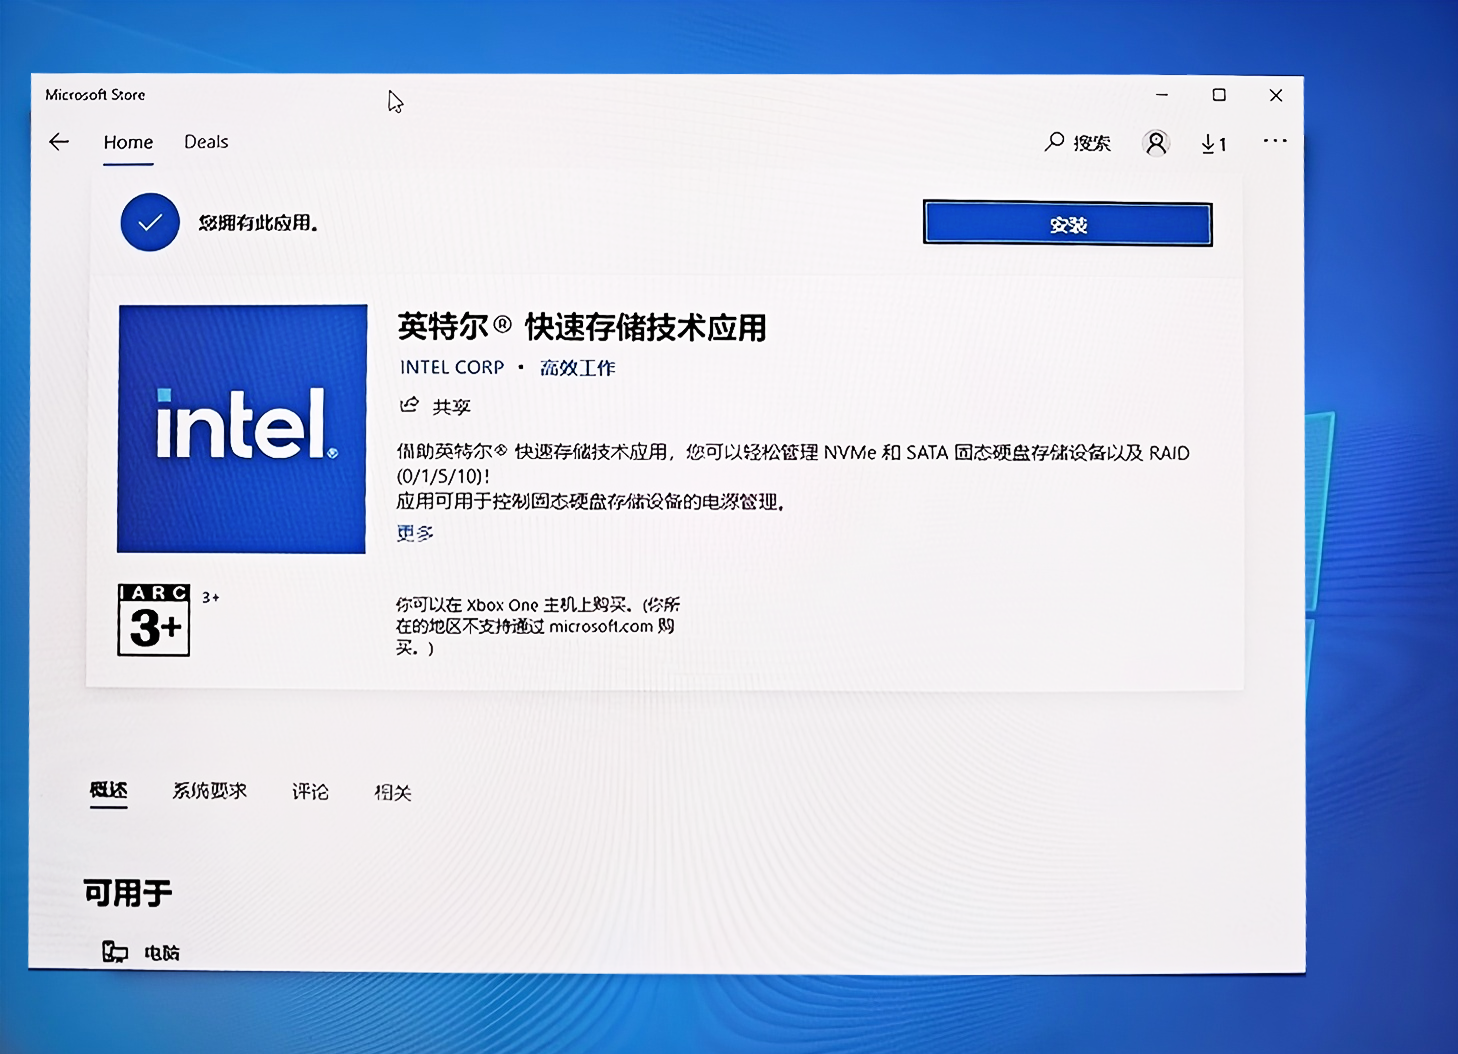Screen dimensions: 1458x1054
Task: Click the IARC 3+ rating badge
Action: pos(154,620)
